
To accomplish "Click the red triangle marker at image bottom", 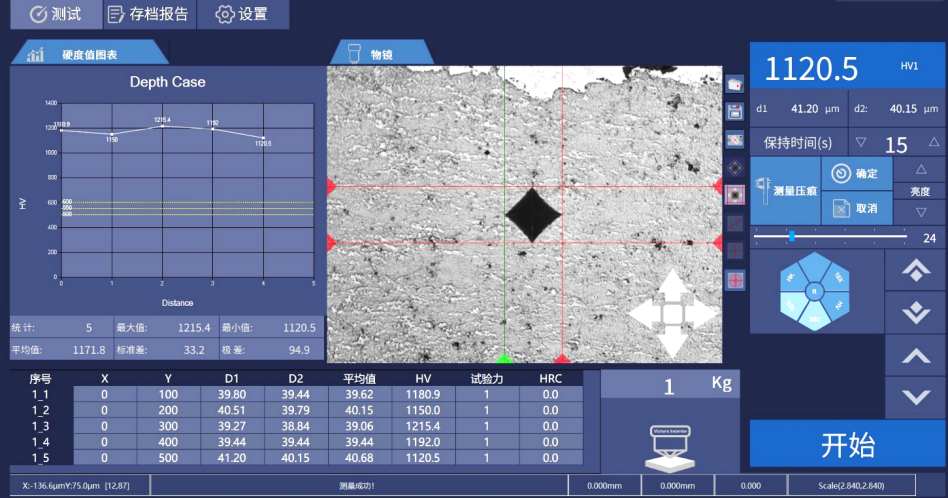I will pos(562,358).
